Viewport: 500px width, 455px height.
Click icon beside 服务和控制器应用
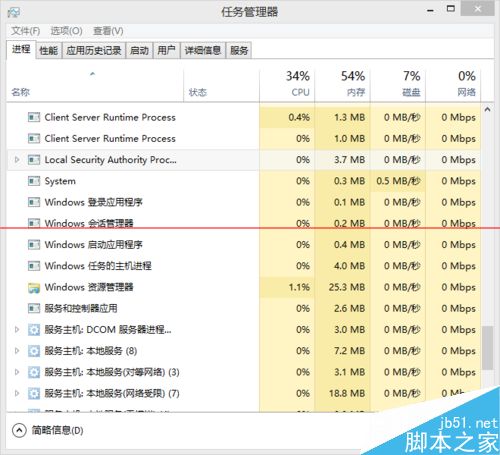34,308
